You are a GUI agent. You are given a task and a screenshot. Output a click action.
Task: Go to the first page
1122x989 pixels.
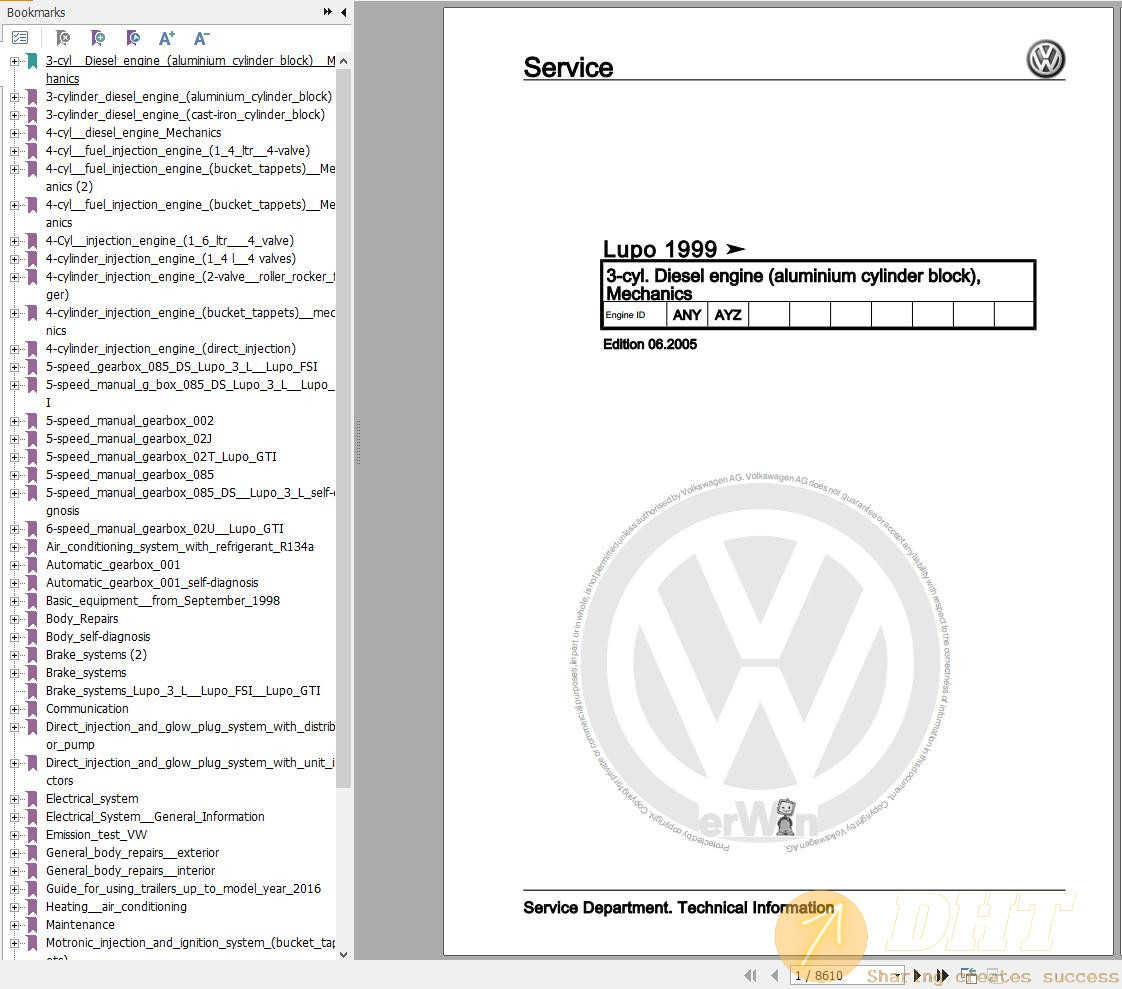click(x=750, y=975)
